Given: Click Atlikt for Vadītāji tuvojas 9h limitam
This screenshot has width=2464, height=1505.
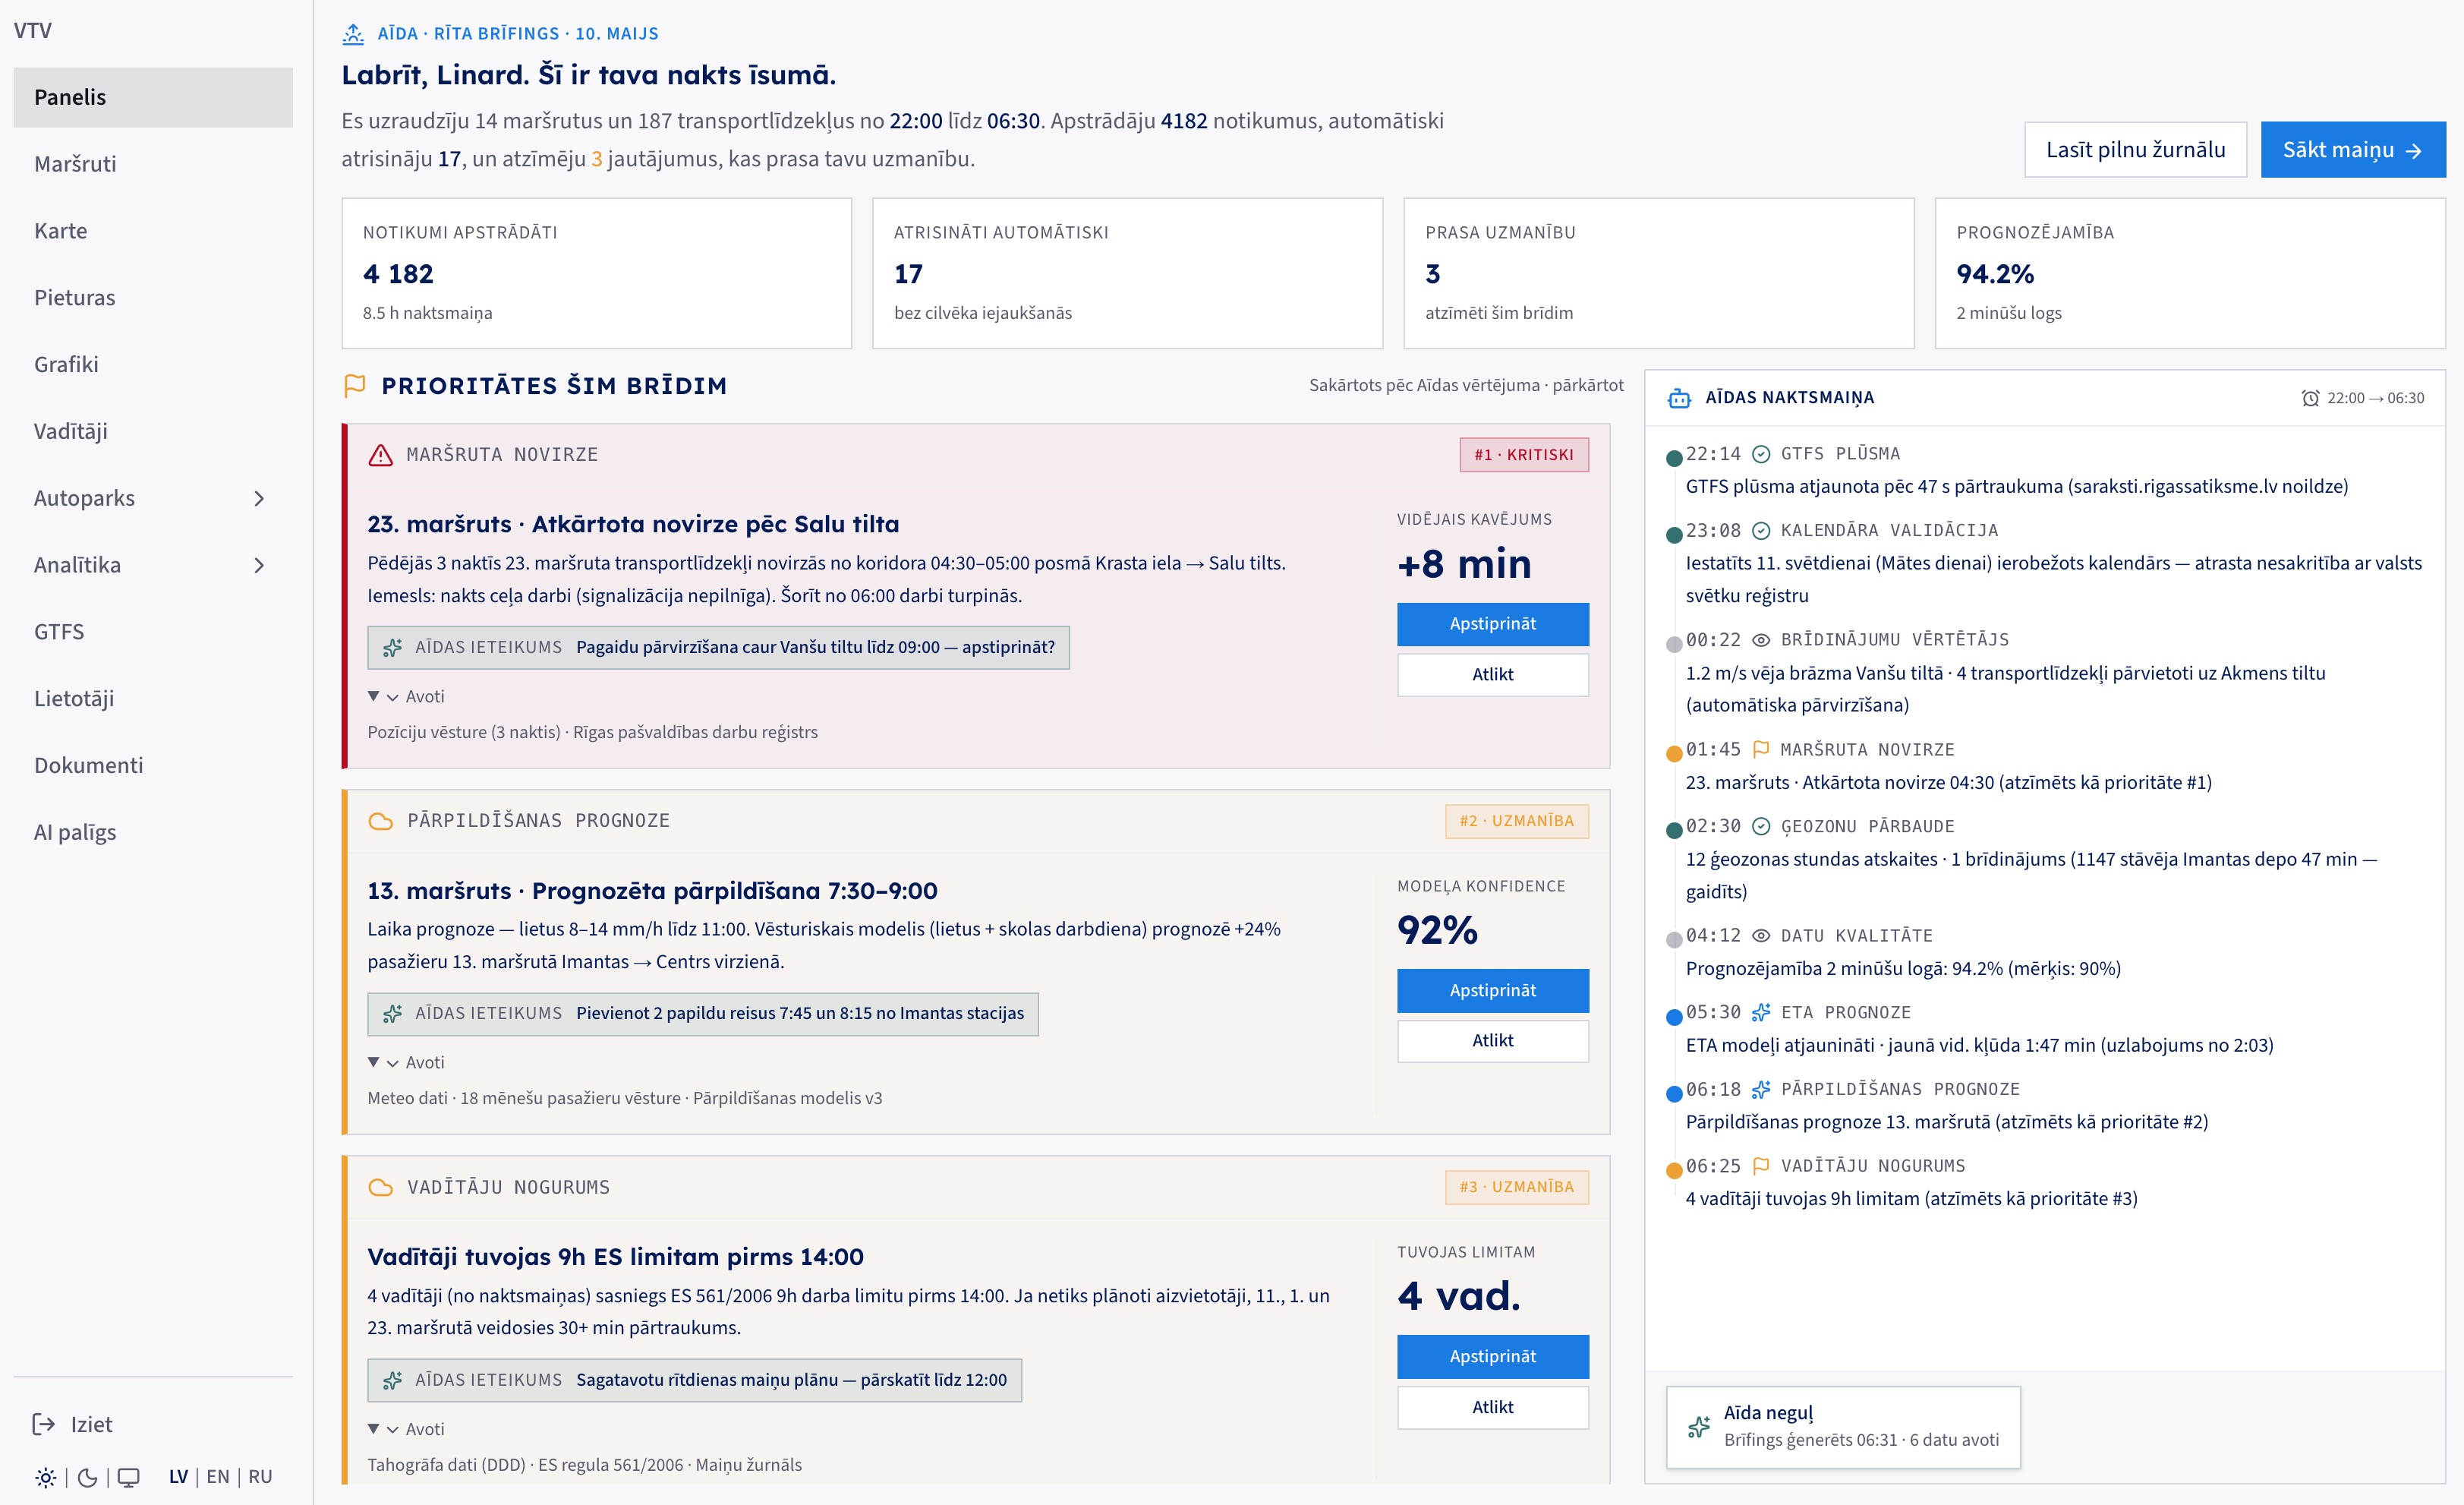Looking at the screenshot, I should [1492, 1408].
